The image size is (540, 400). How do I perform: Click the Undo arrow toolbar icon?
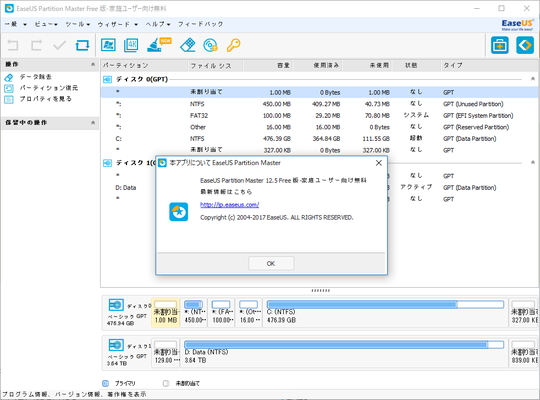pos(13,45)
